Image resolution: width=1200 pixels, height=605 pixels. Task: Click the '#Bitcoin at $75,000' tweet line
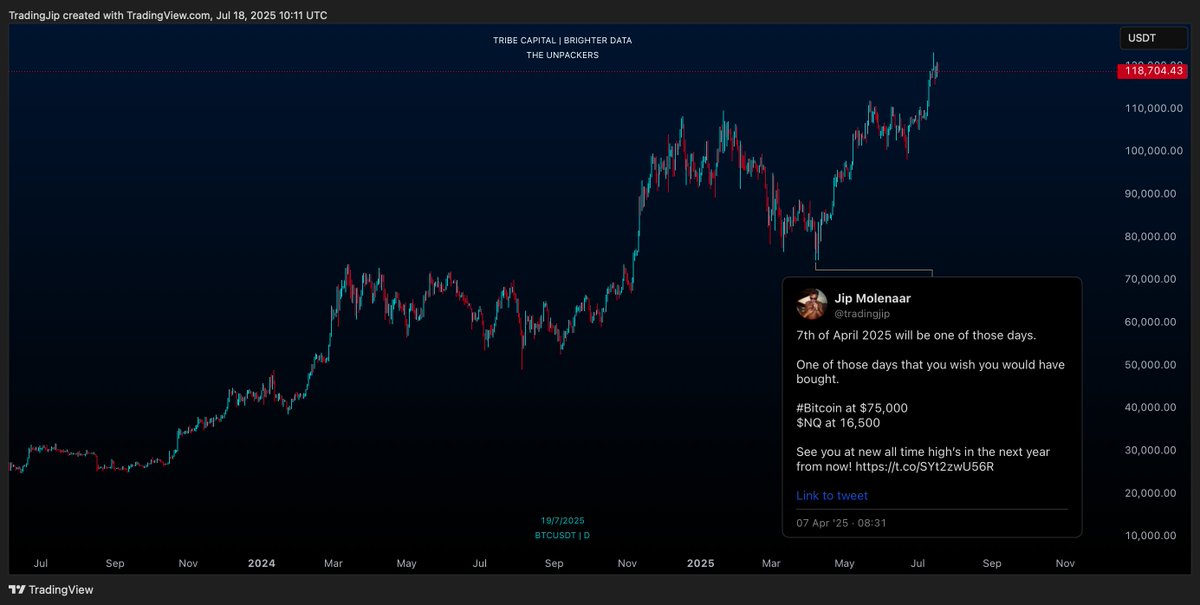click(852, 408)
